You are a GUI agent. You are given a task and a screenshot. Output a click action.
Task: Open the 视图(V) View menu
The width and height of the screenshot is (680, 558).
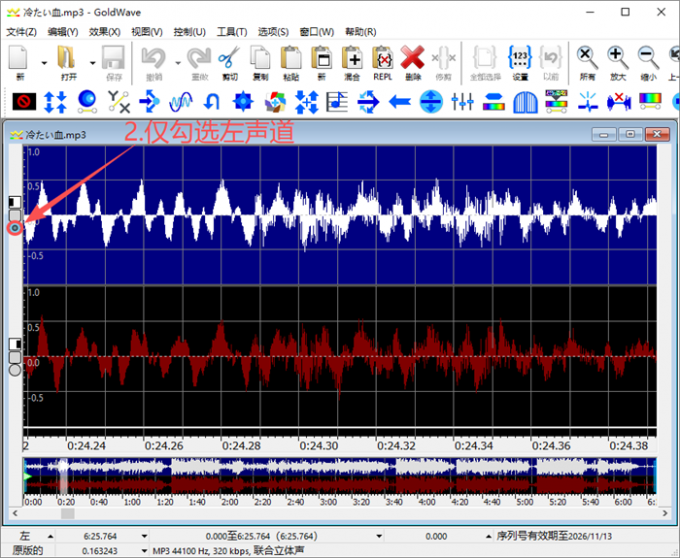pyautogui.click(x=147, y=32)
